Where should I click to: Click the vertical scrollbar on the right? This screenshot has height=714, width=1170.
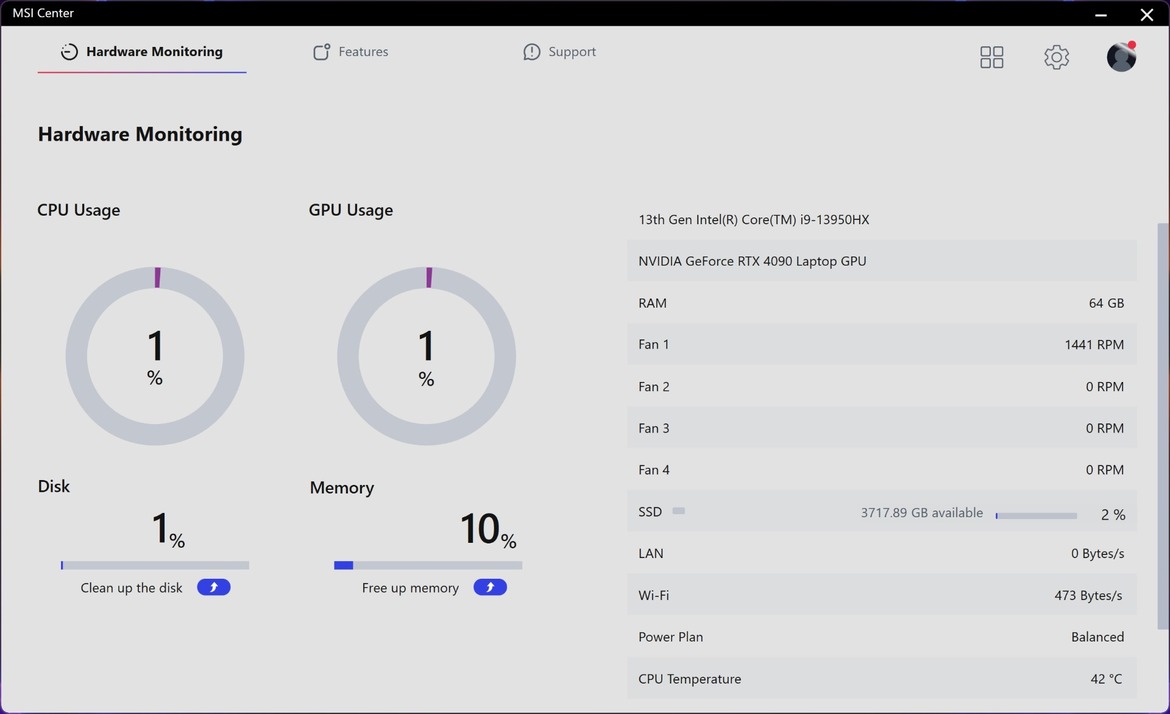1163,425
